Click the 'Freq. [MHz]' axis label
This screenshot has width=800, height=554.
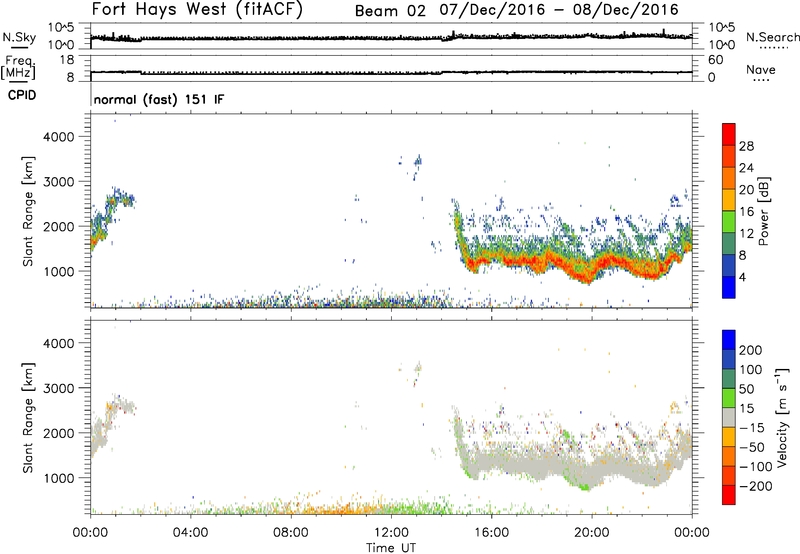point(18,68)
